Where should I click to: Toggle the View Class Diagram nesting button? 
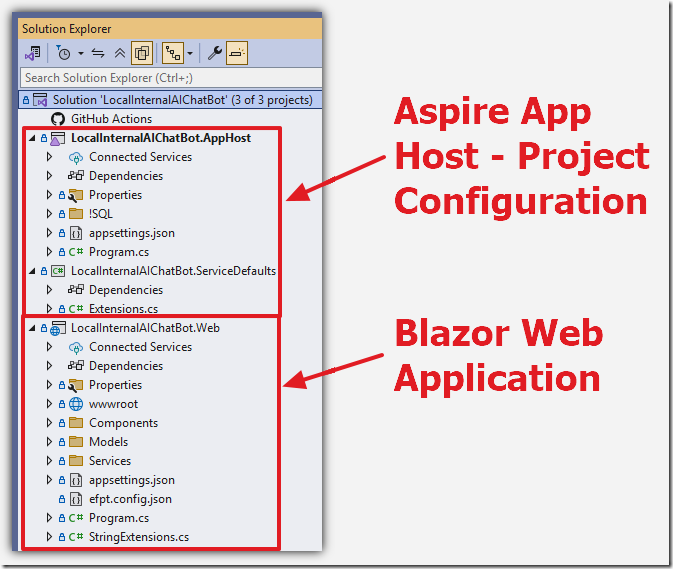173,53
